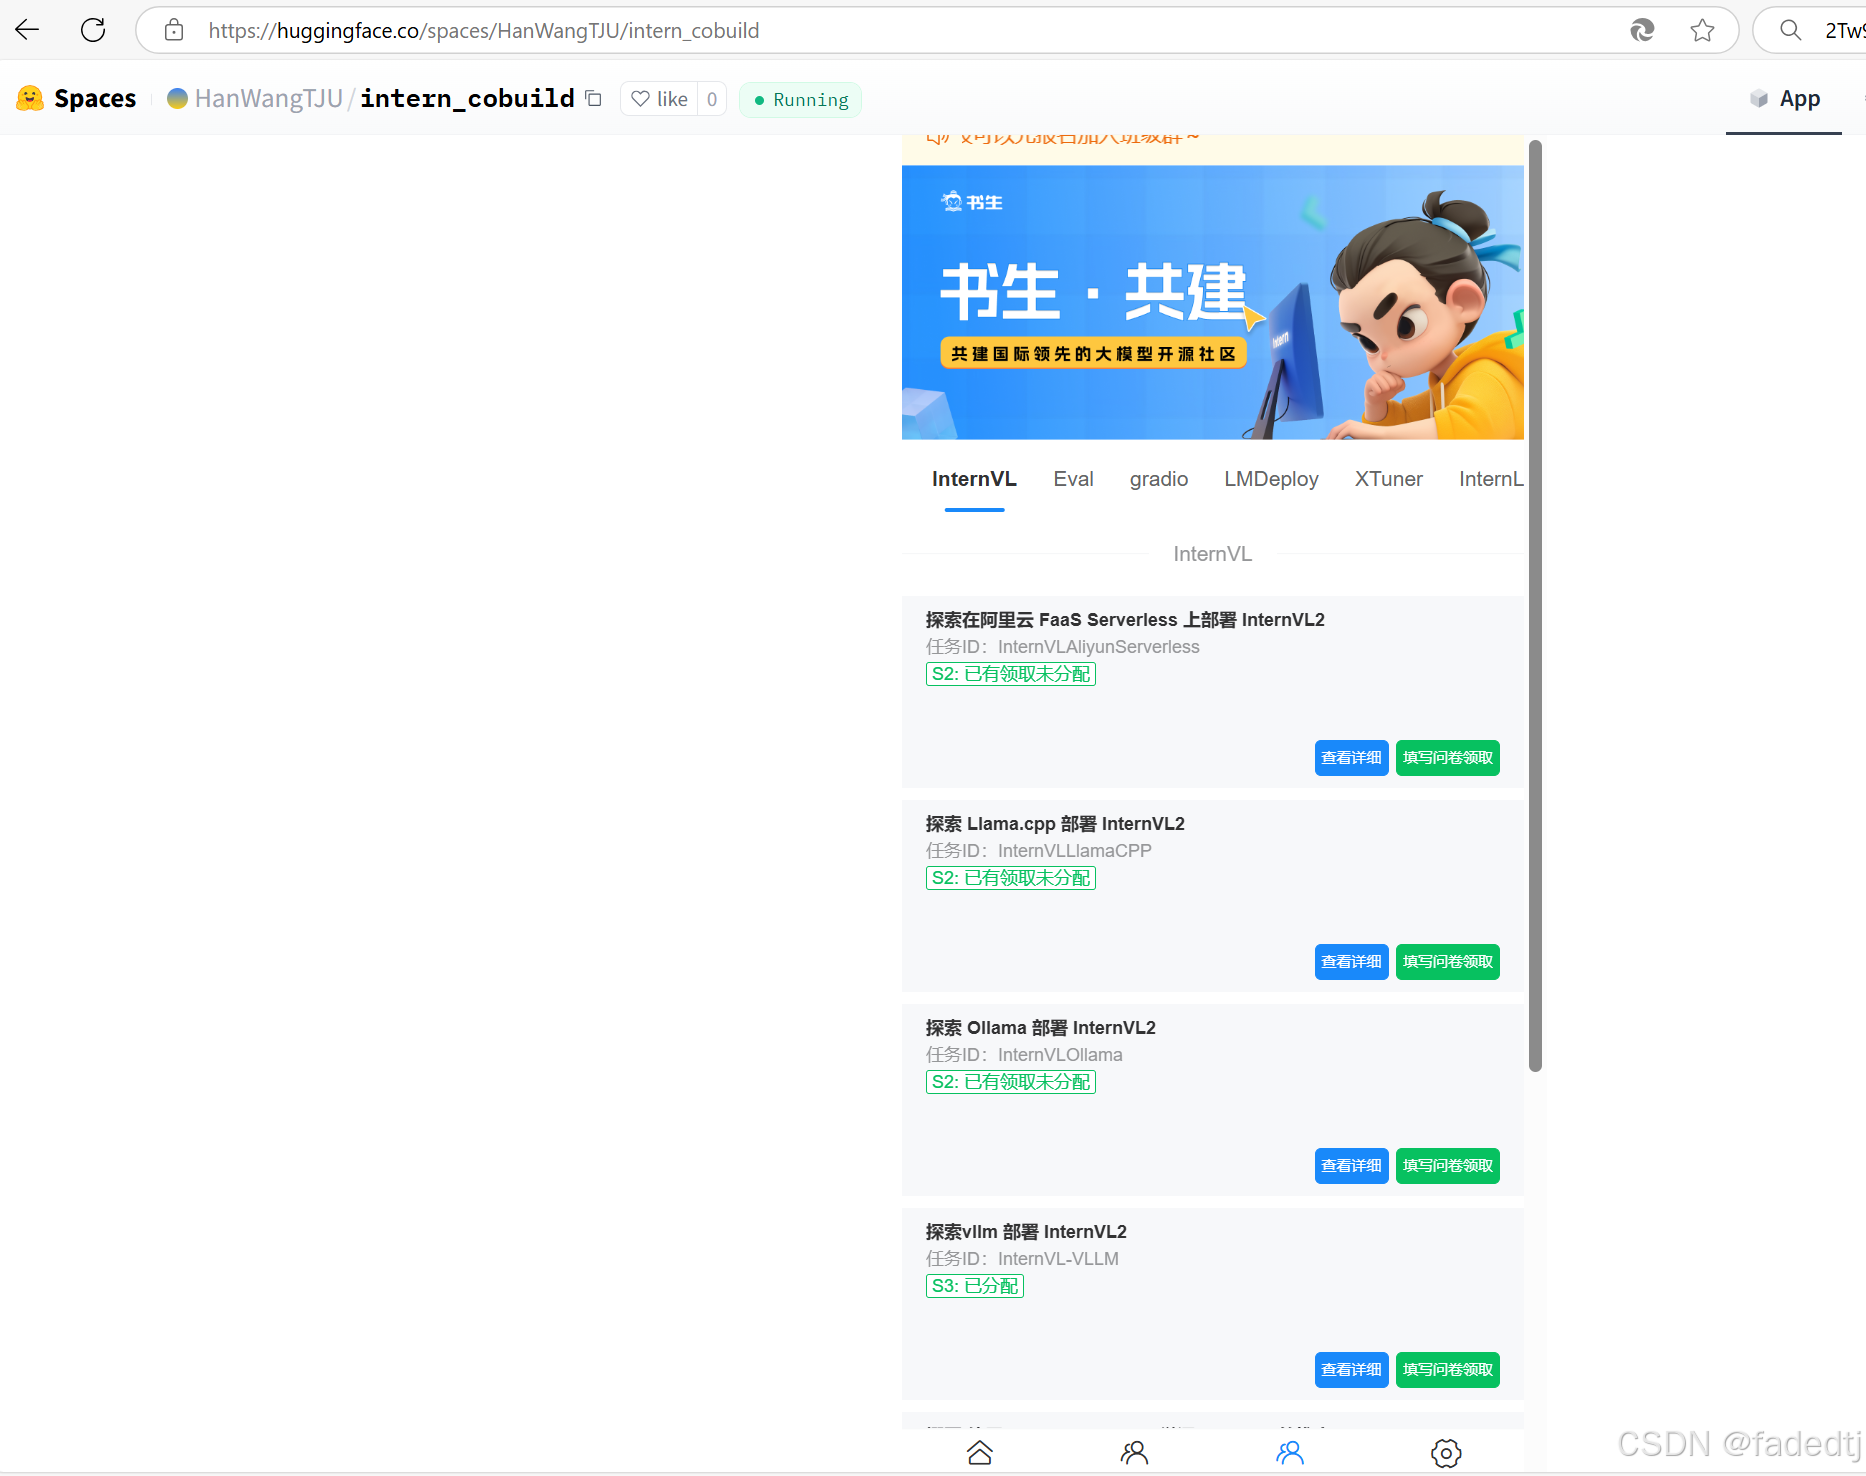Click title '探索vllm 部署 InternVL2'

coord(1026,1232)
